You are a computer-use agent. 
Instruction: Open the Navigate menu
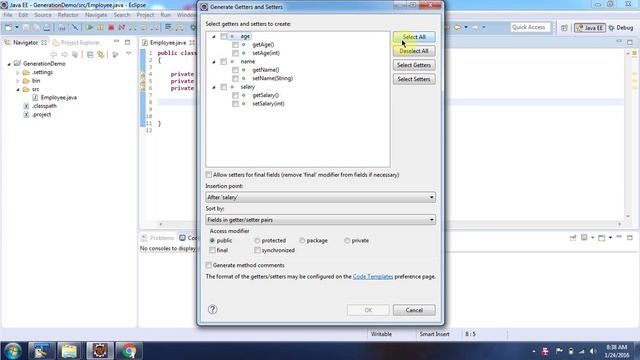[96, 15]
